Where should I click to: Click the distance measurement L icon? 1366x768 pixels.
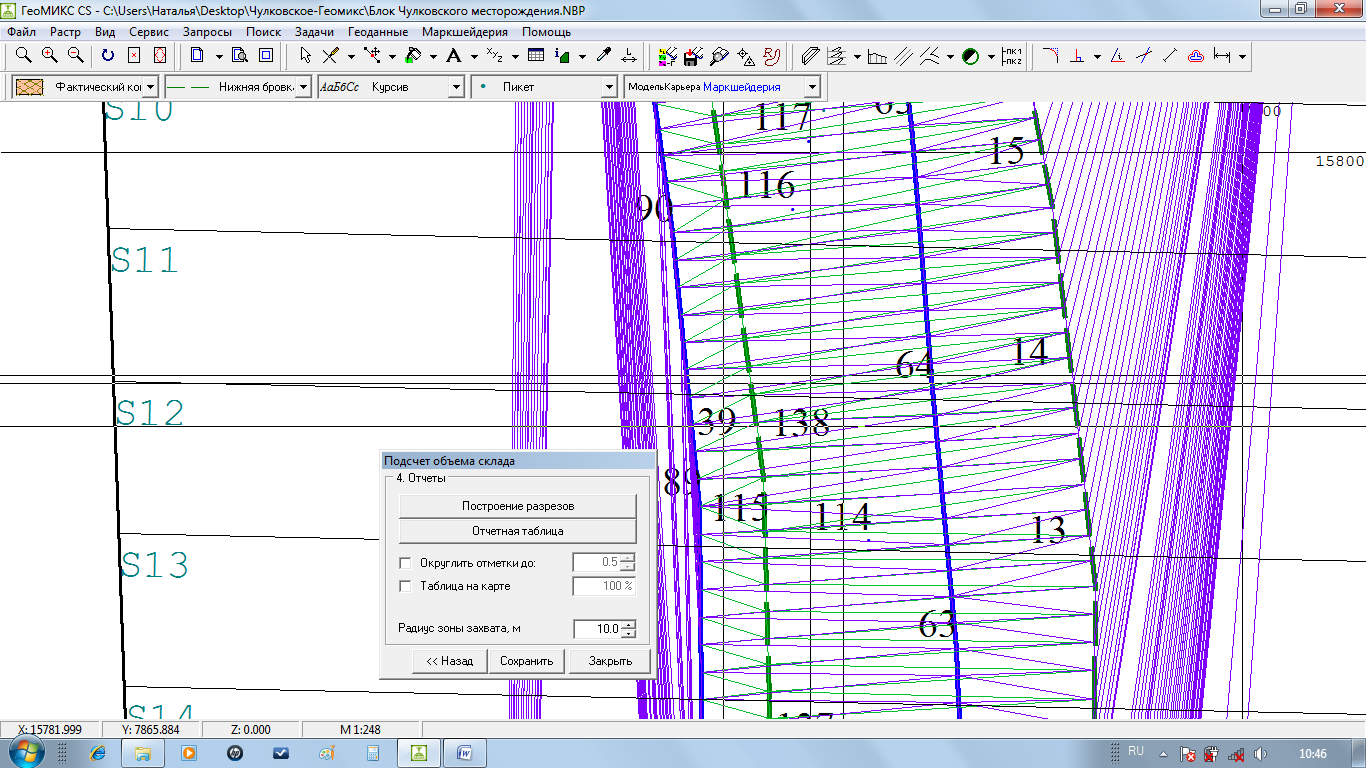[629, 56]
